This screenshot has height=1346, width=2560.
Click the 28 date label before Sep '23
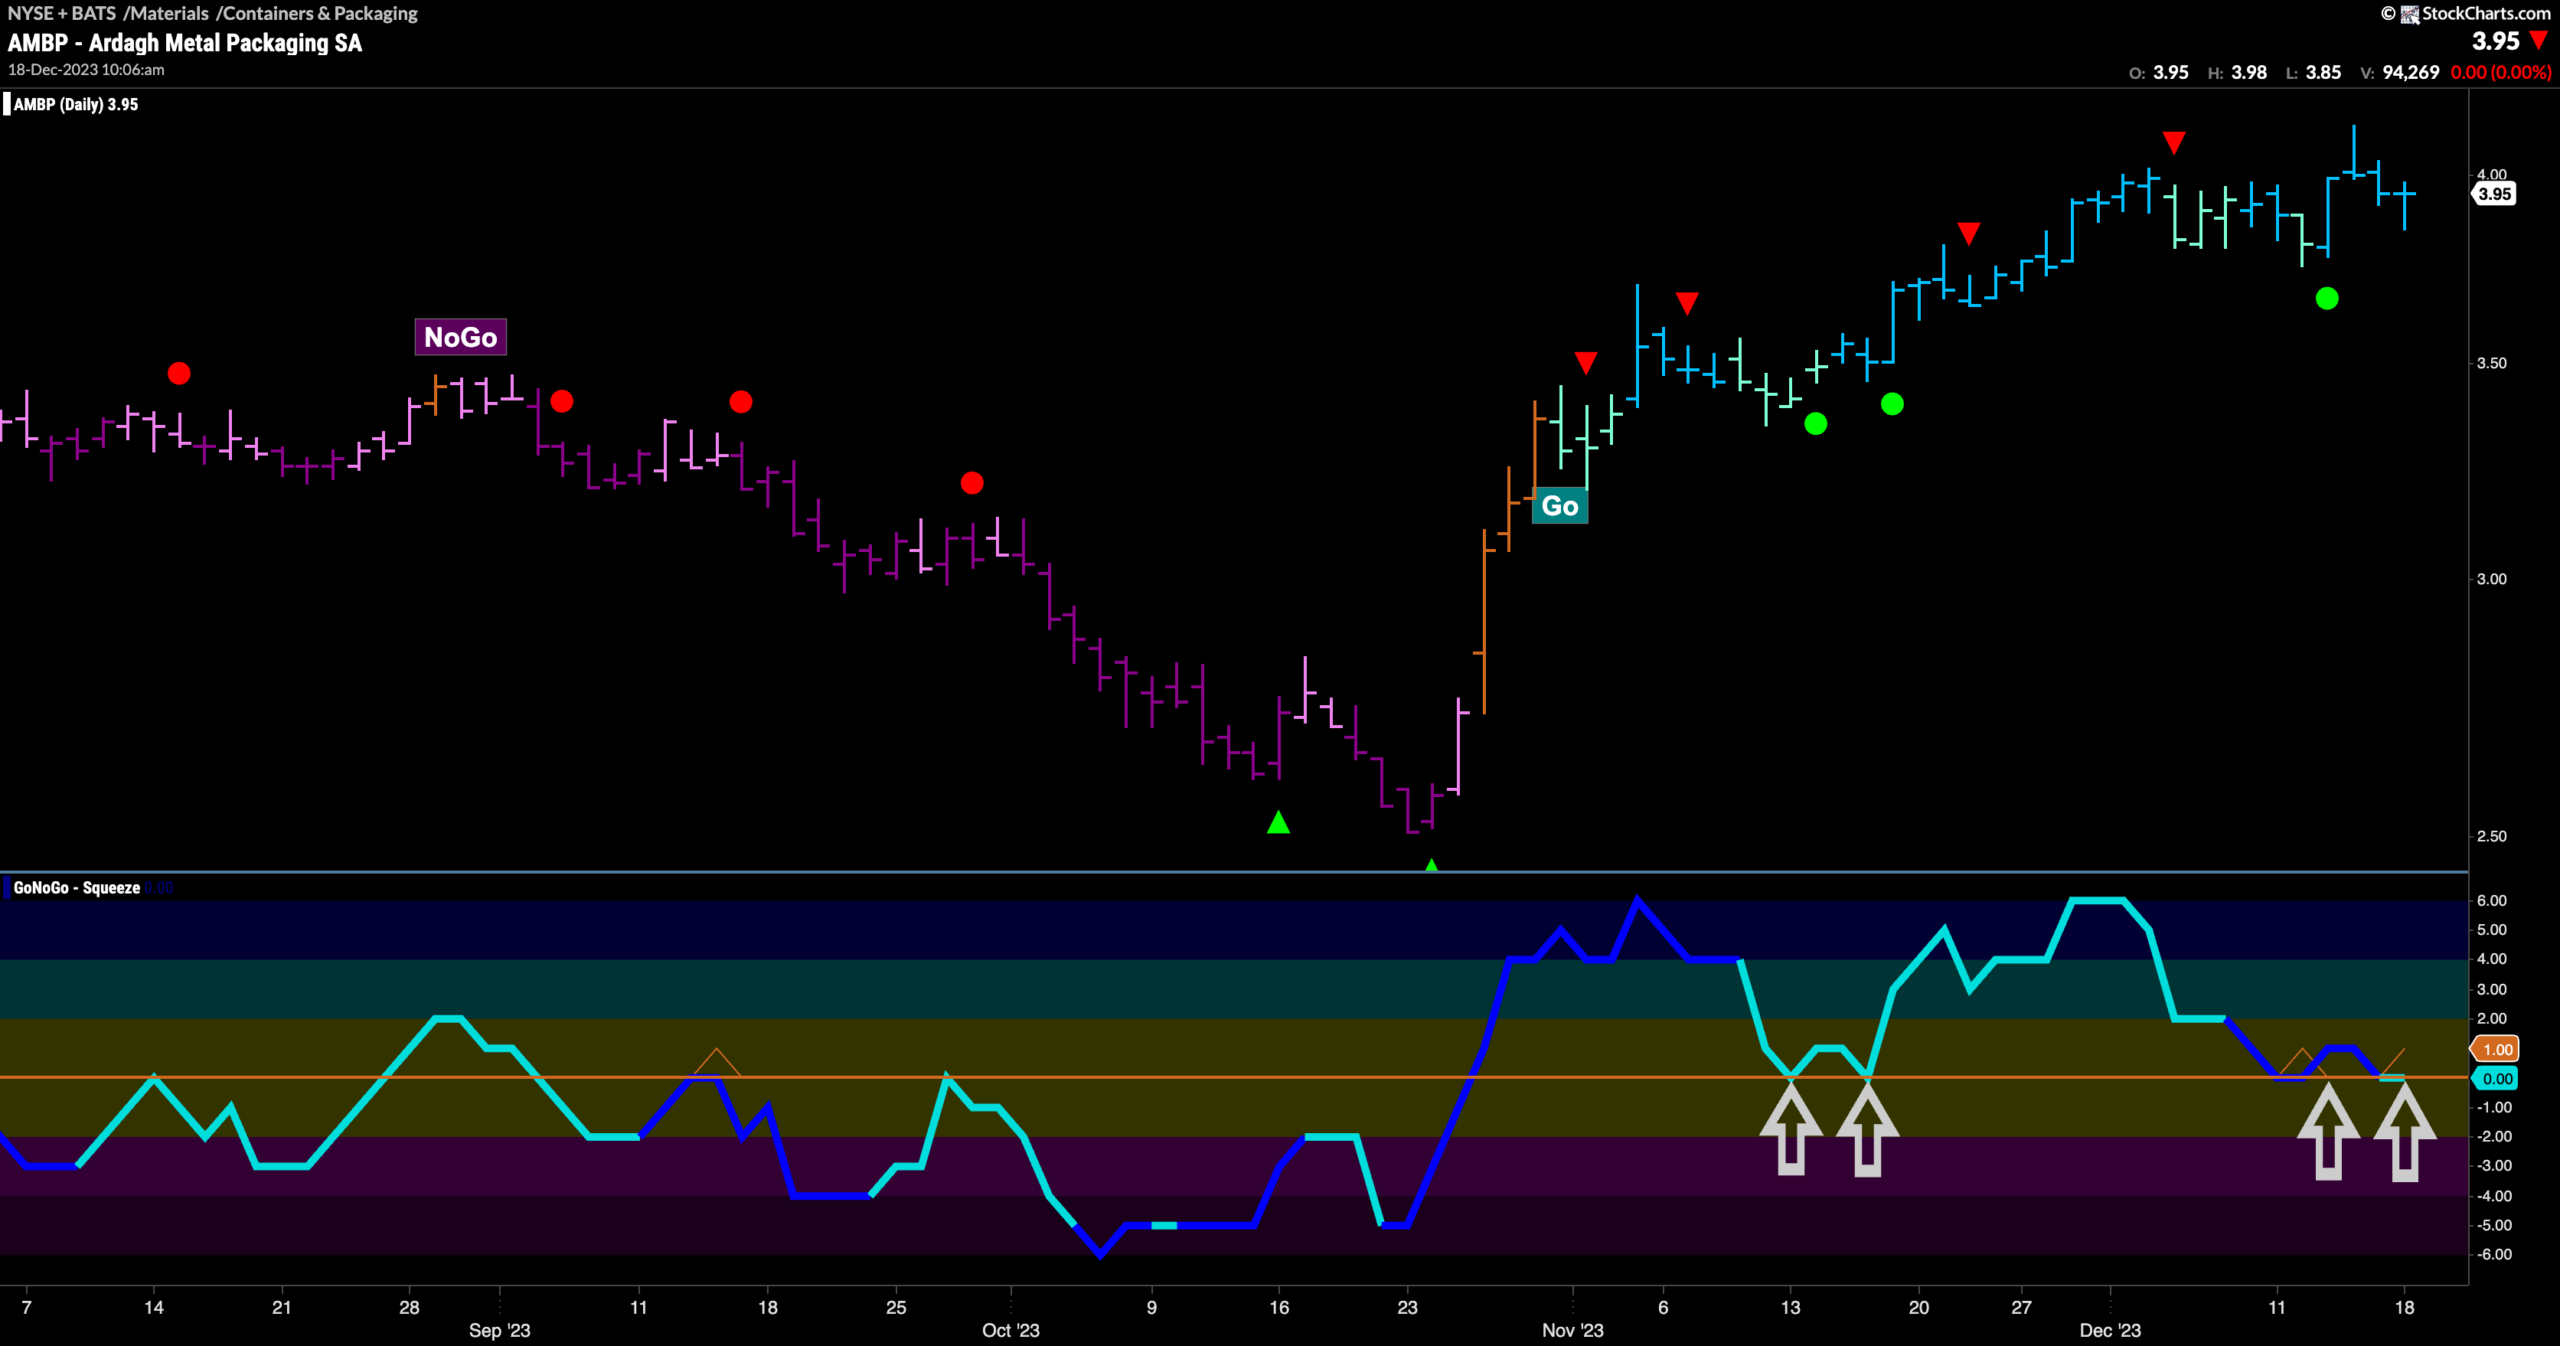(409, 1307)
